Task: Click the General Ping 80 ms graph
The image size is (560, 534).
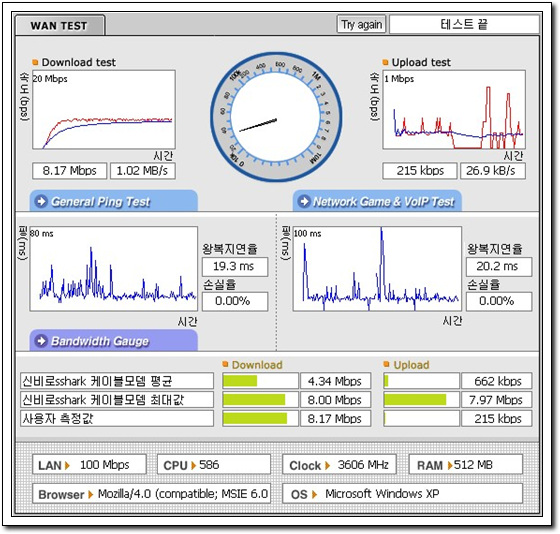Action: click(114, 269)
